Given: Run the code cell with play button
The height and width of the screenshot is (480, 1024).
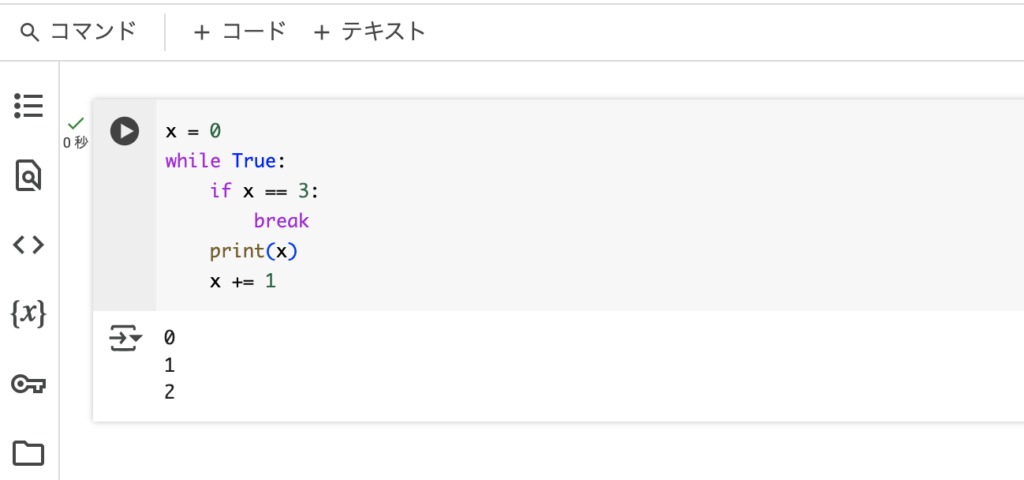Looking at the screenshot, I should (124, 131).
